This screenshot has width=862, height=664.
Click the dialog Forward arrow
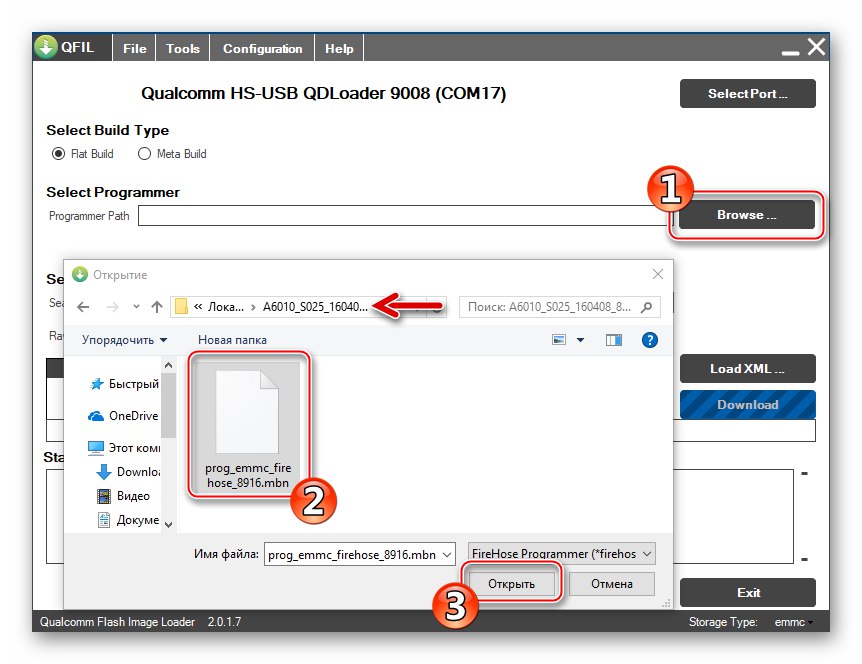pyautogui.click(x=112, y=307)
